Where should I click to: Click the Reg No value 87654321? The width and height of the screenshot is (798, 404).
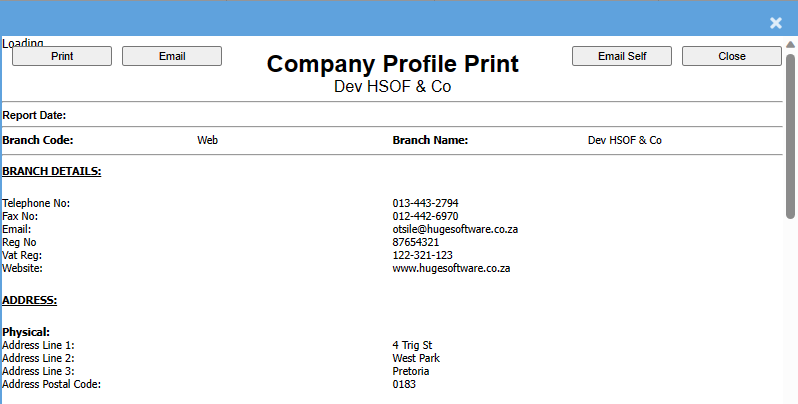click(x=416, y=242)
